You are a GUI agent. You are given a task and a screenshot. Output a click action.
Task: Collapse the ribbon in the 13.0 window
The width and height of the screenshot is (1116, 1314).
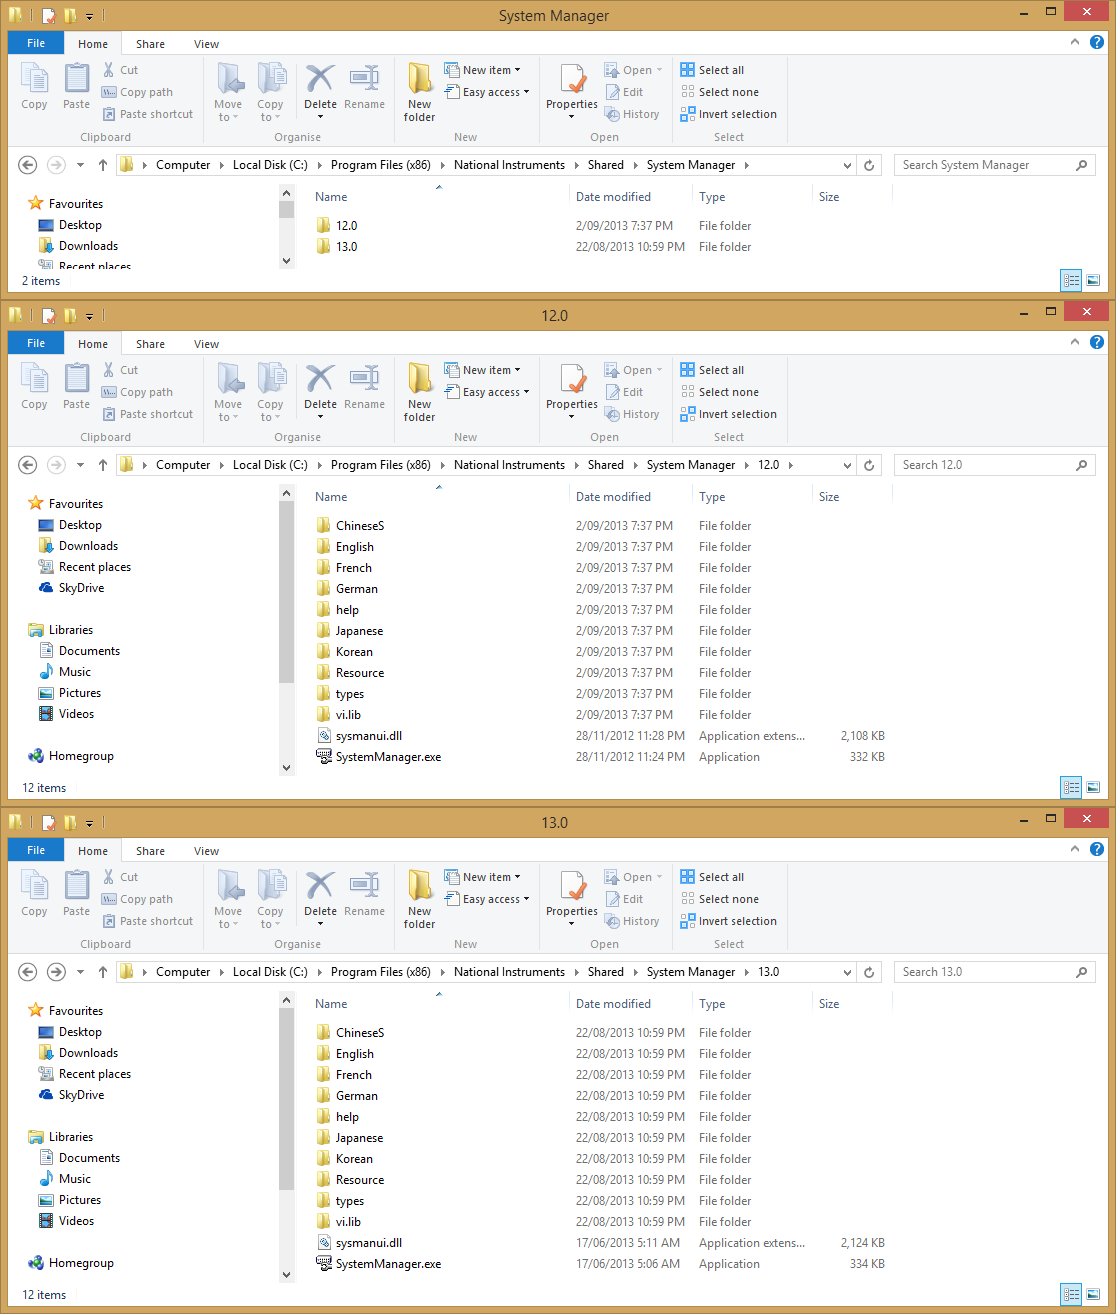tap(1075, 849)
